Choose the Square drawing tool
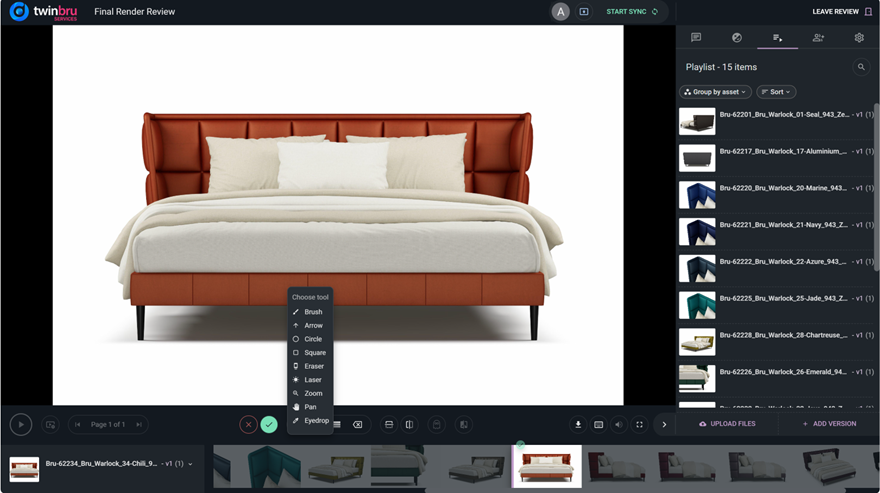Image resolution: width=880 pixels, height=493 pixels. [x=310, y=353]
